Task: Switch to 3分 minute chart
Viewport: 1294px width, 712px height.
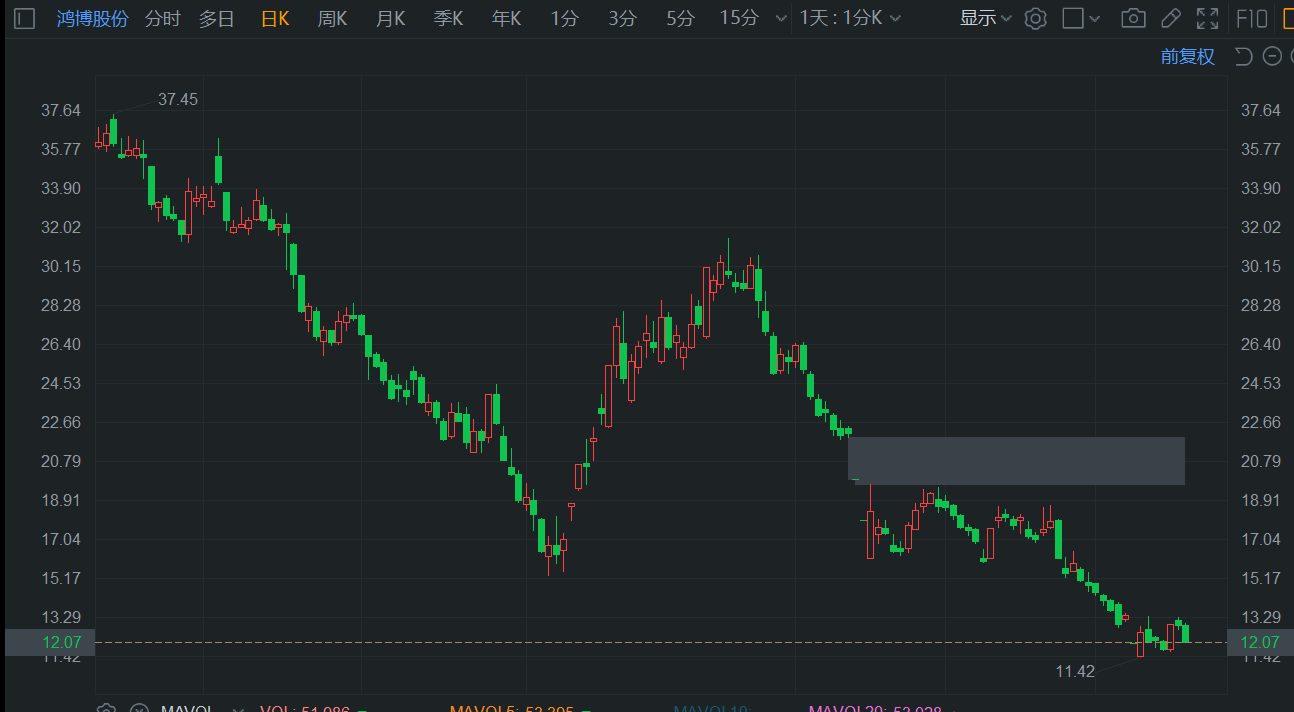Action: 622,18
